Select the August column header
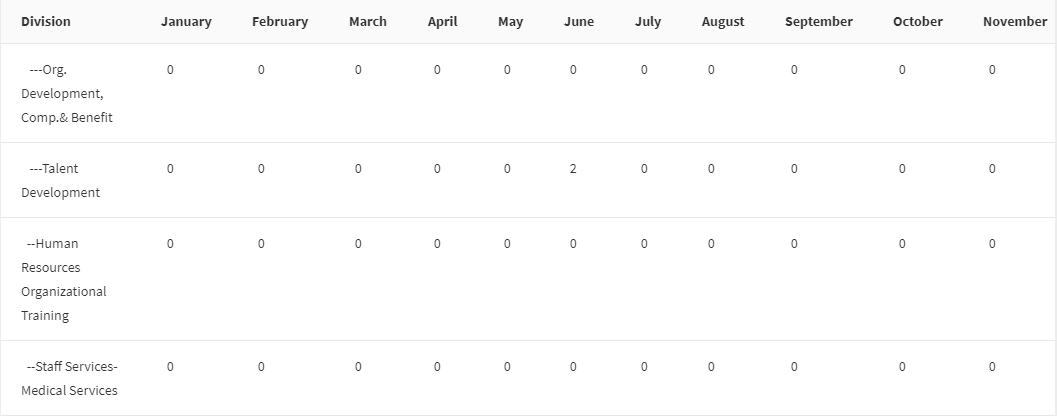Image resolution: width=1057 pixels, height=416 pixels. coord(723,22)
